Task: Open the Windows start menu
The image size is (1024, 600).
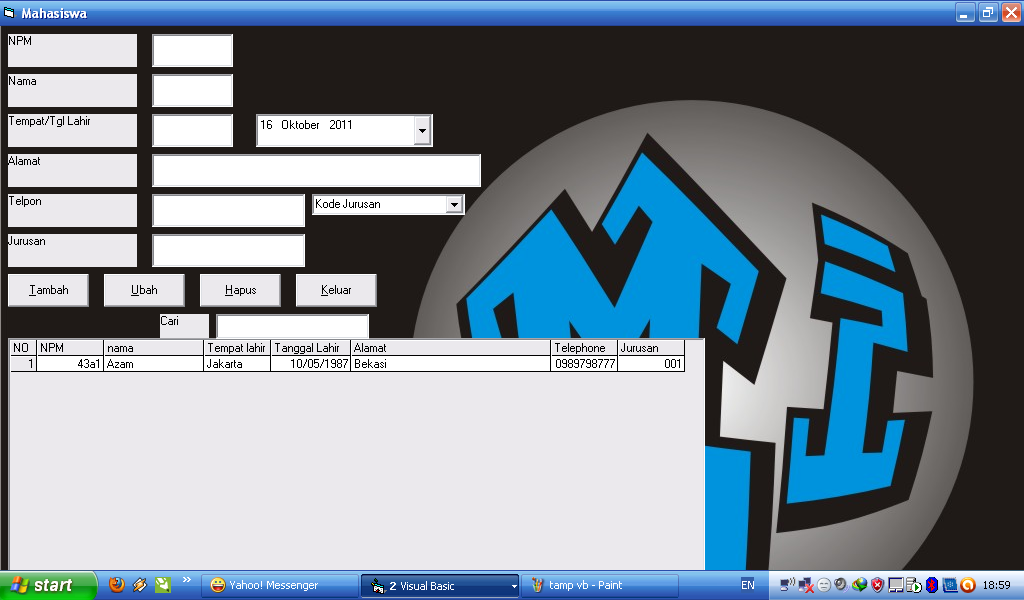Action: (x=47, y=585)
